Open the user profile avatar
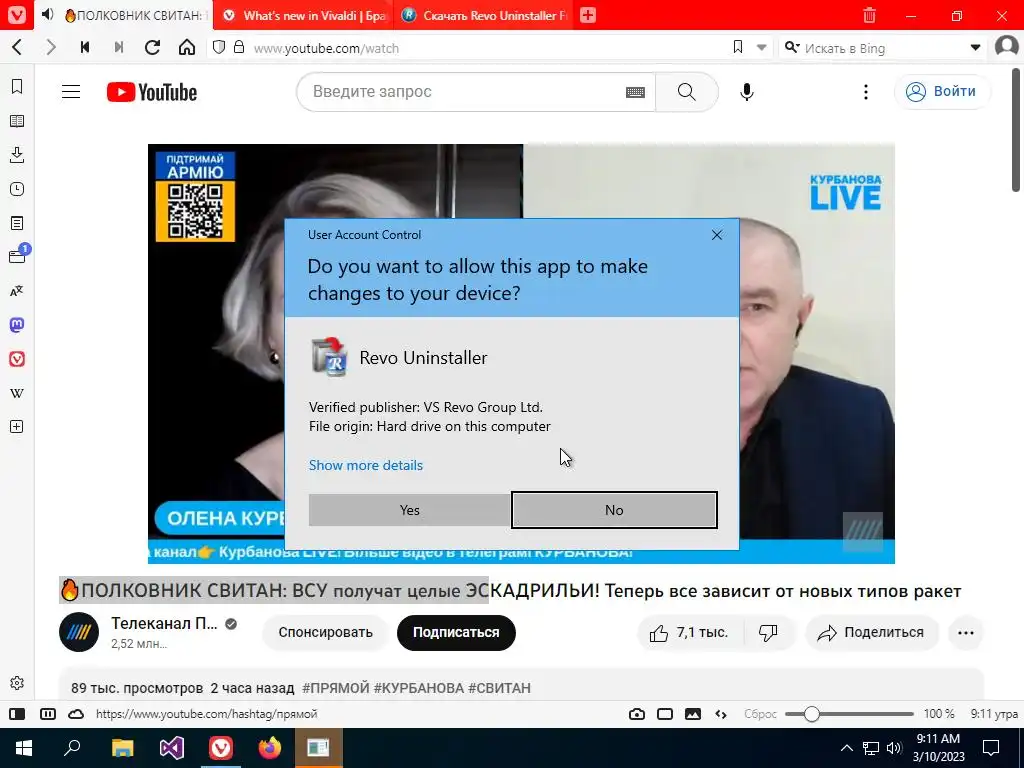This screenshot has width=1024, height=768. tap(1006, 48)
